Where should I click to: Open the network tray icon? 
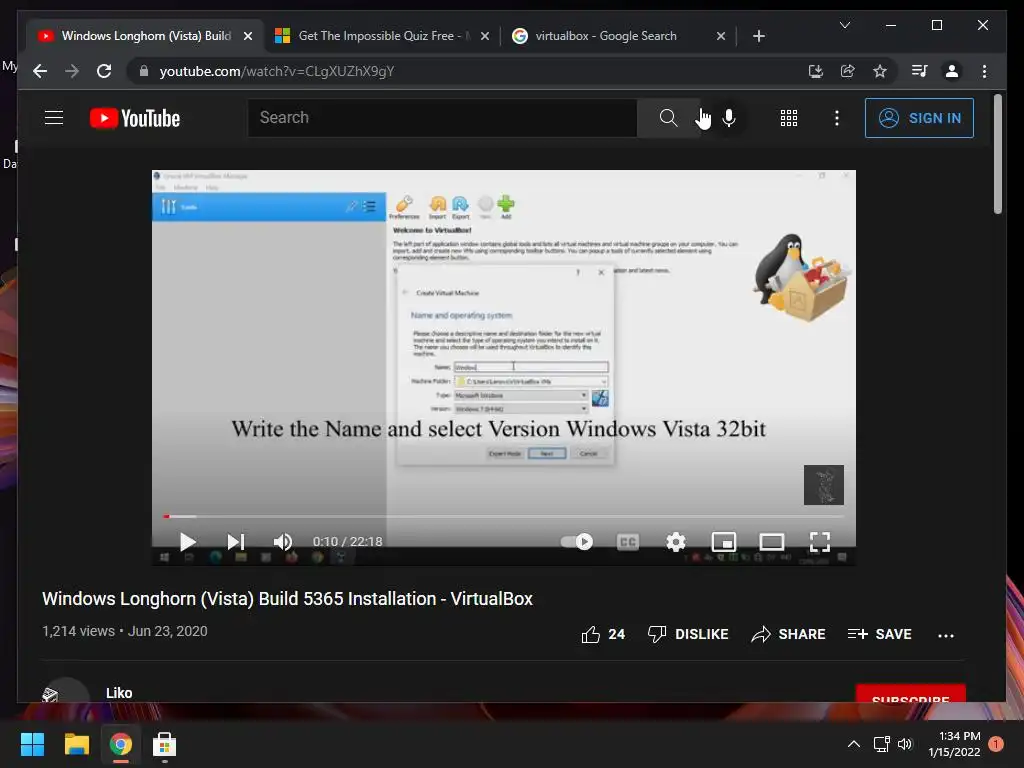(882, 744)
